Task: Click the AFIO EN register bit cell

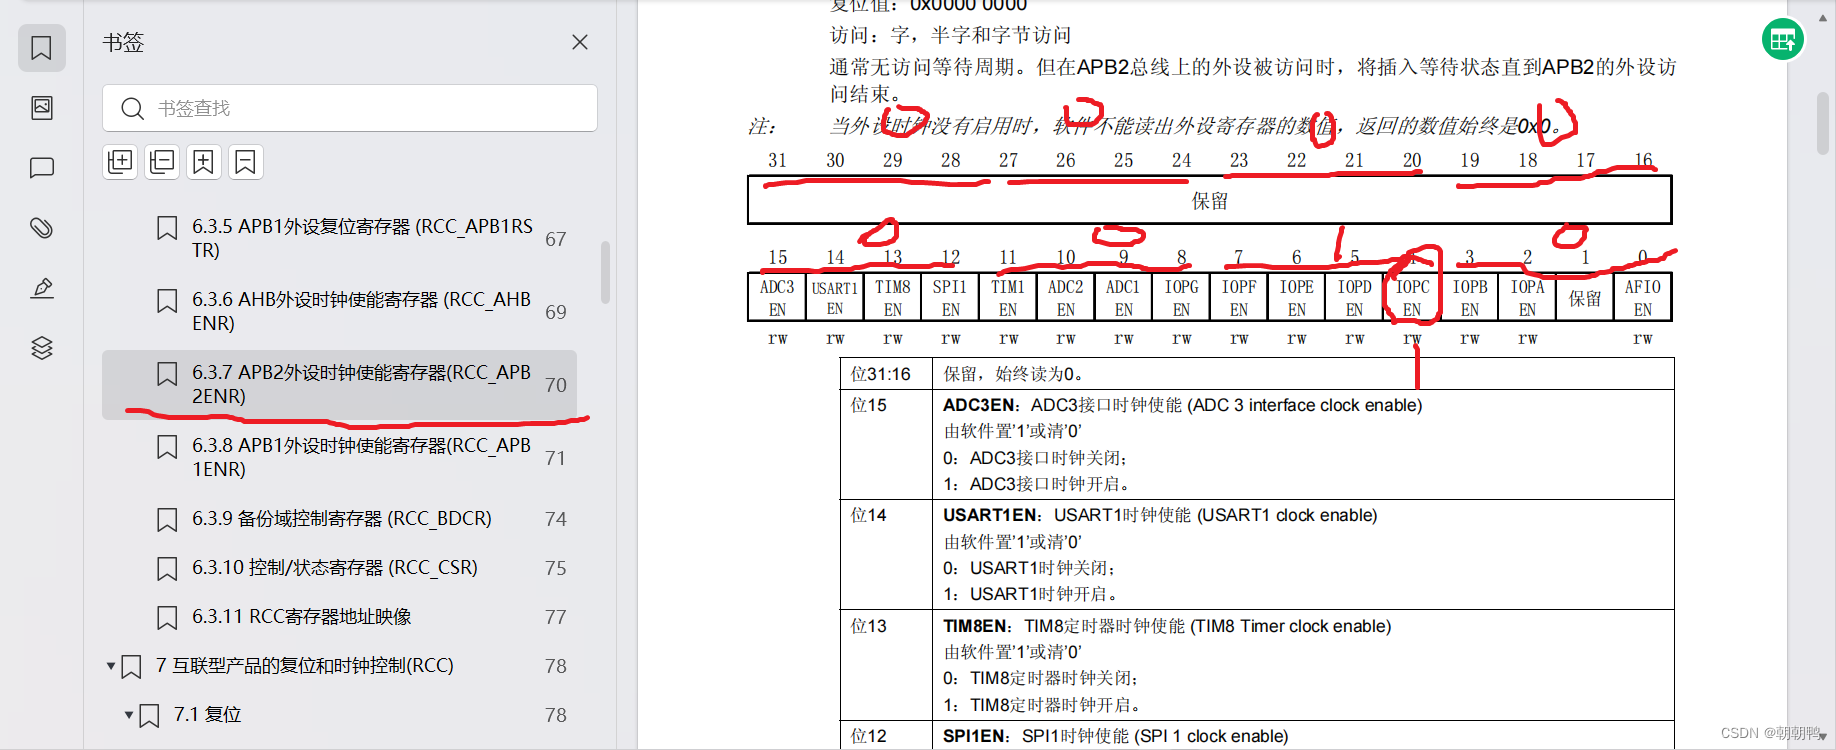Action: click(x=1643, y=298)
